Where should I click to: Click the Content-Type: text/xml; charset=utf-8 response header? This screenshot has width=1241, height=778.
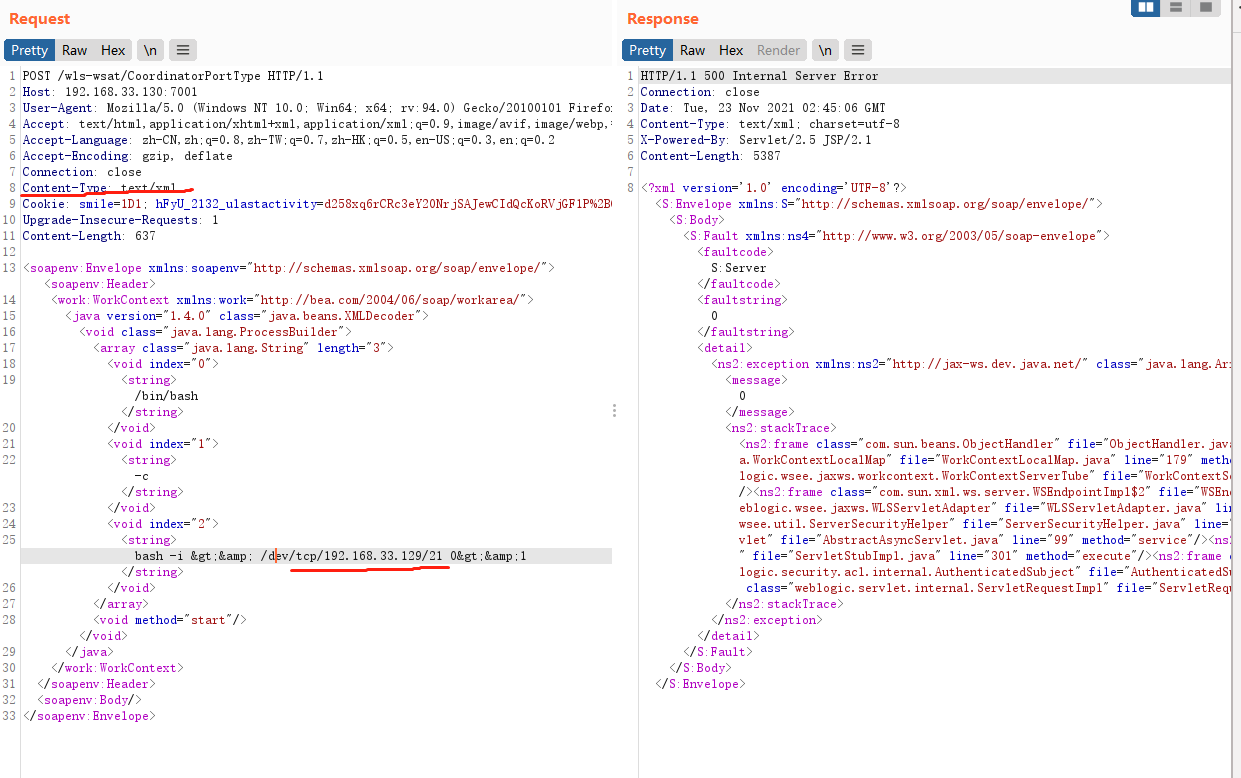click(x=770, y=124)
